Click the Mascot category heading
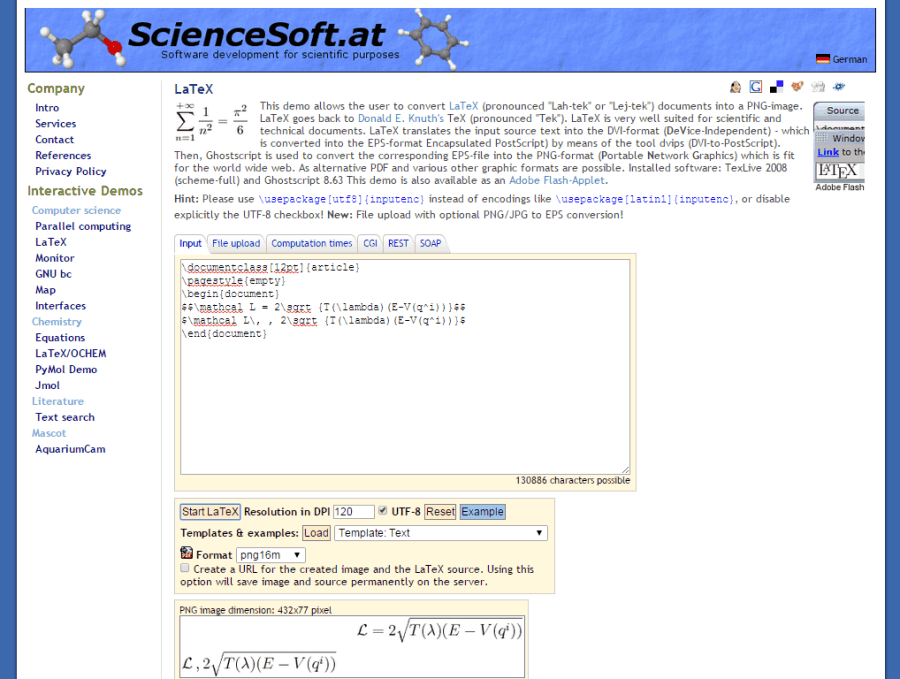This screenshot has height=679, width=900. coord(49,433)
